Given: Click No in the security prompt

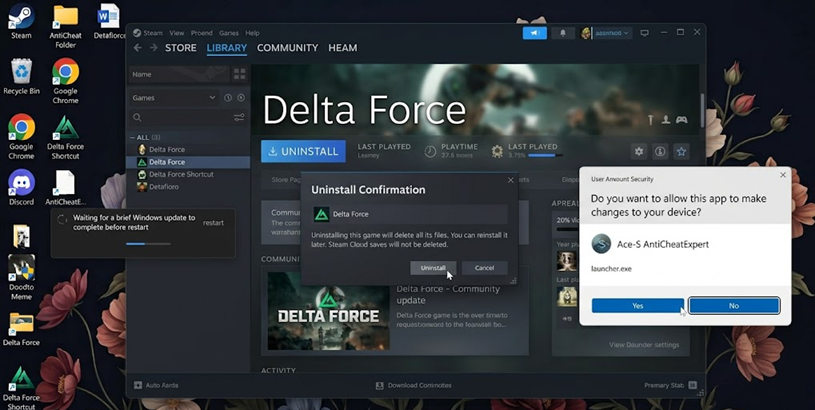Looking at the screenshot, I should coord(734,306).
